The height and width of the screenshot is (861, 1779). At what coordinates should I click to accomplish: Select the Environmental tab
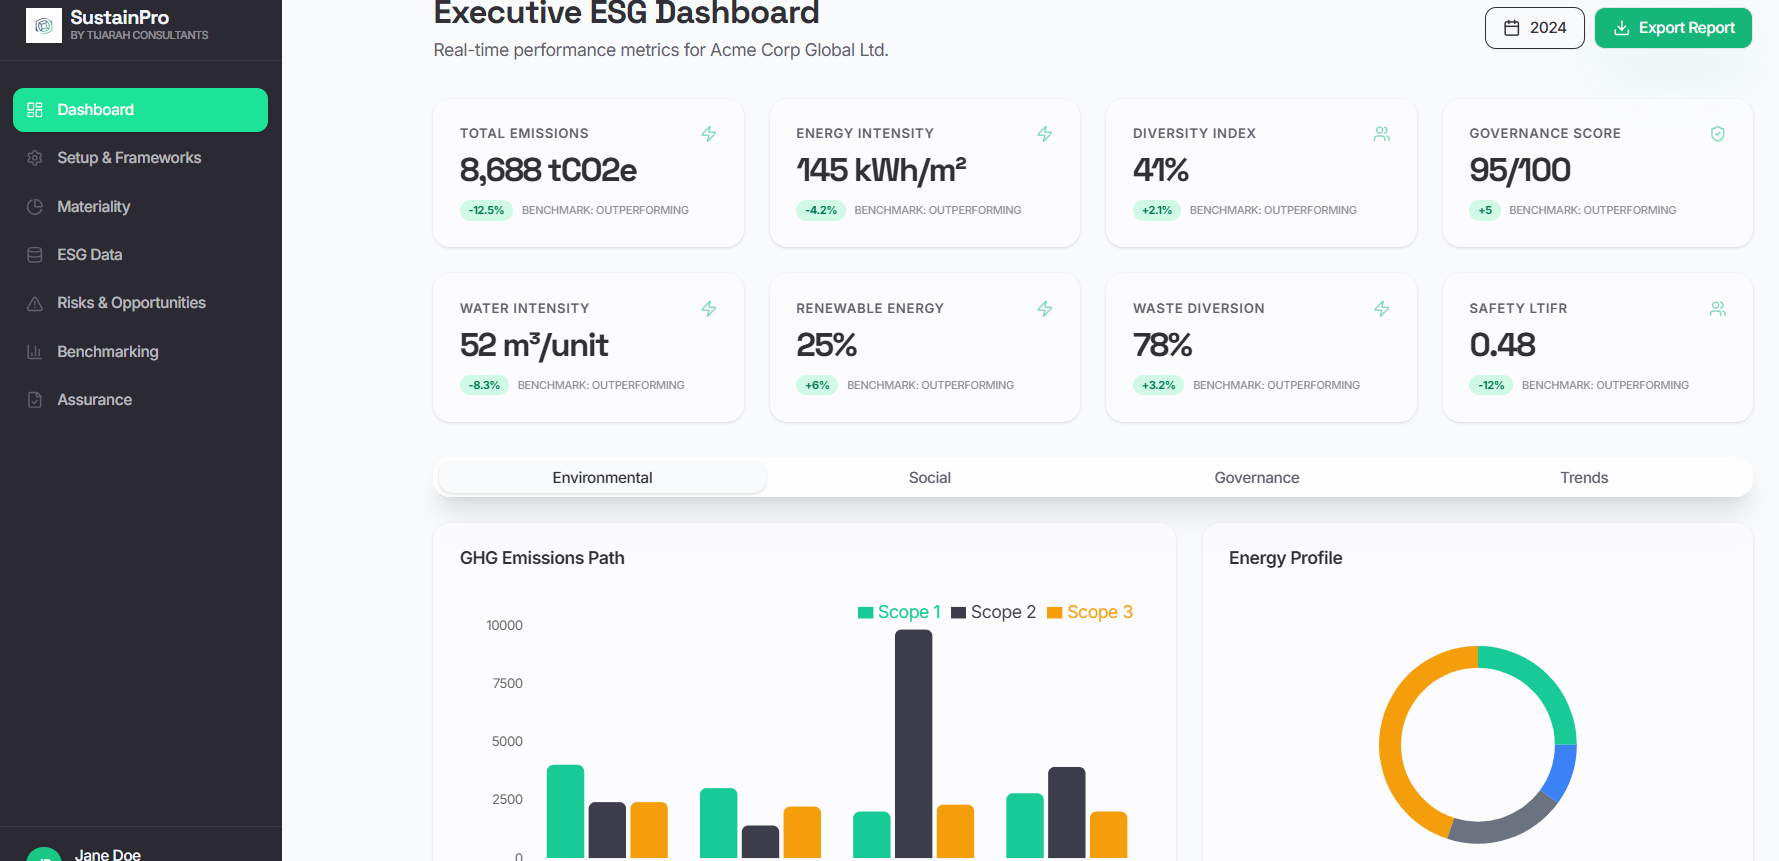602,478
